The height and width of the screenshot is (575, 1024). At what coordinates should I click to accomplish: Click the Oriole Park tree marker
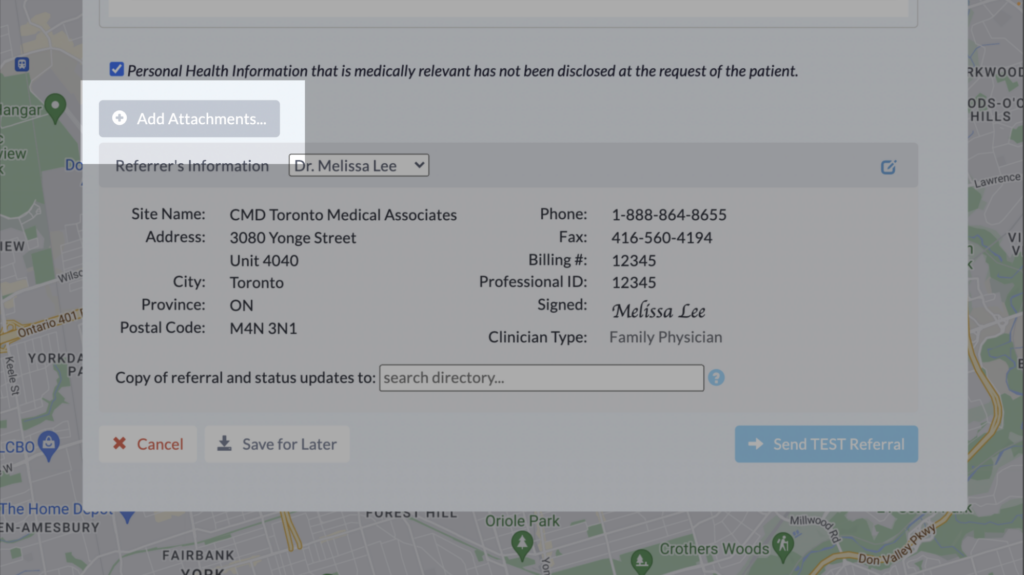pos(521,541)
